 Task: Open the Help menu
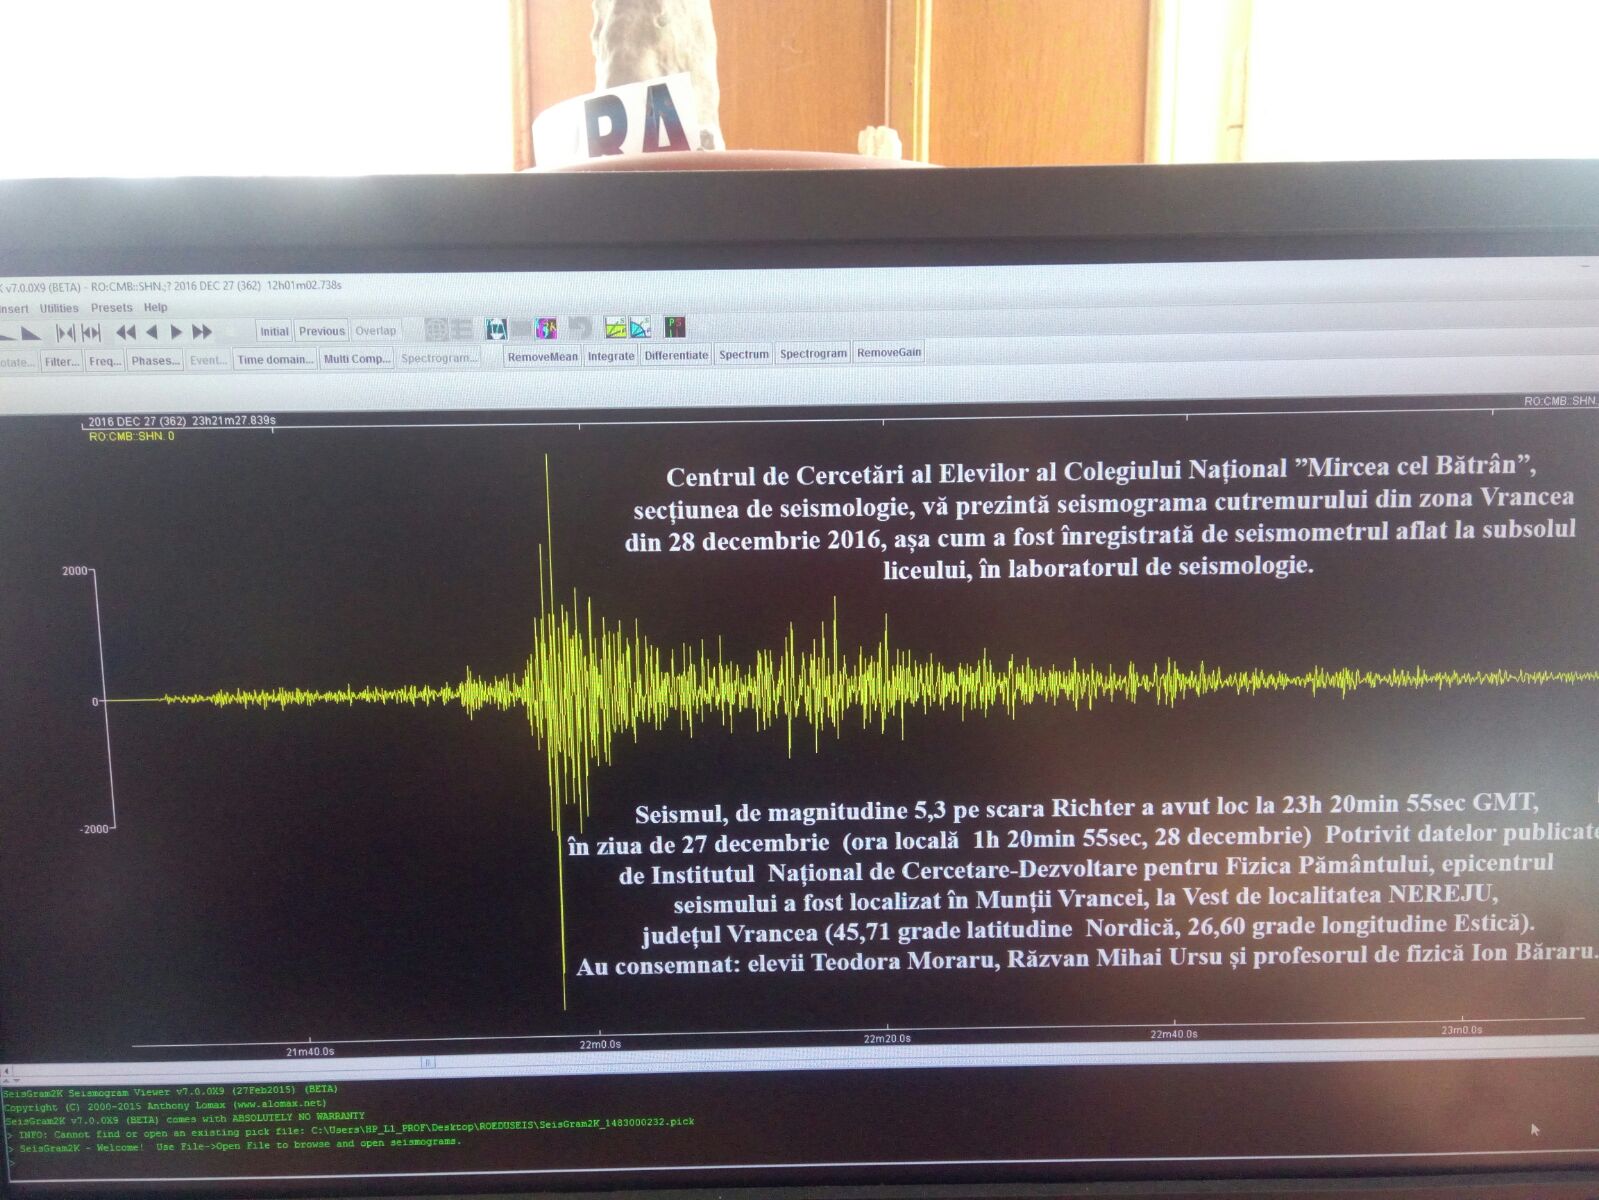tap(155, 308)
